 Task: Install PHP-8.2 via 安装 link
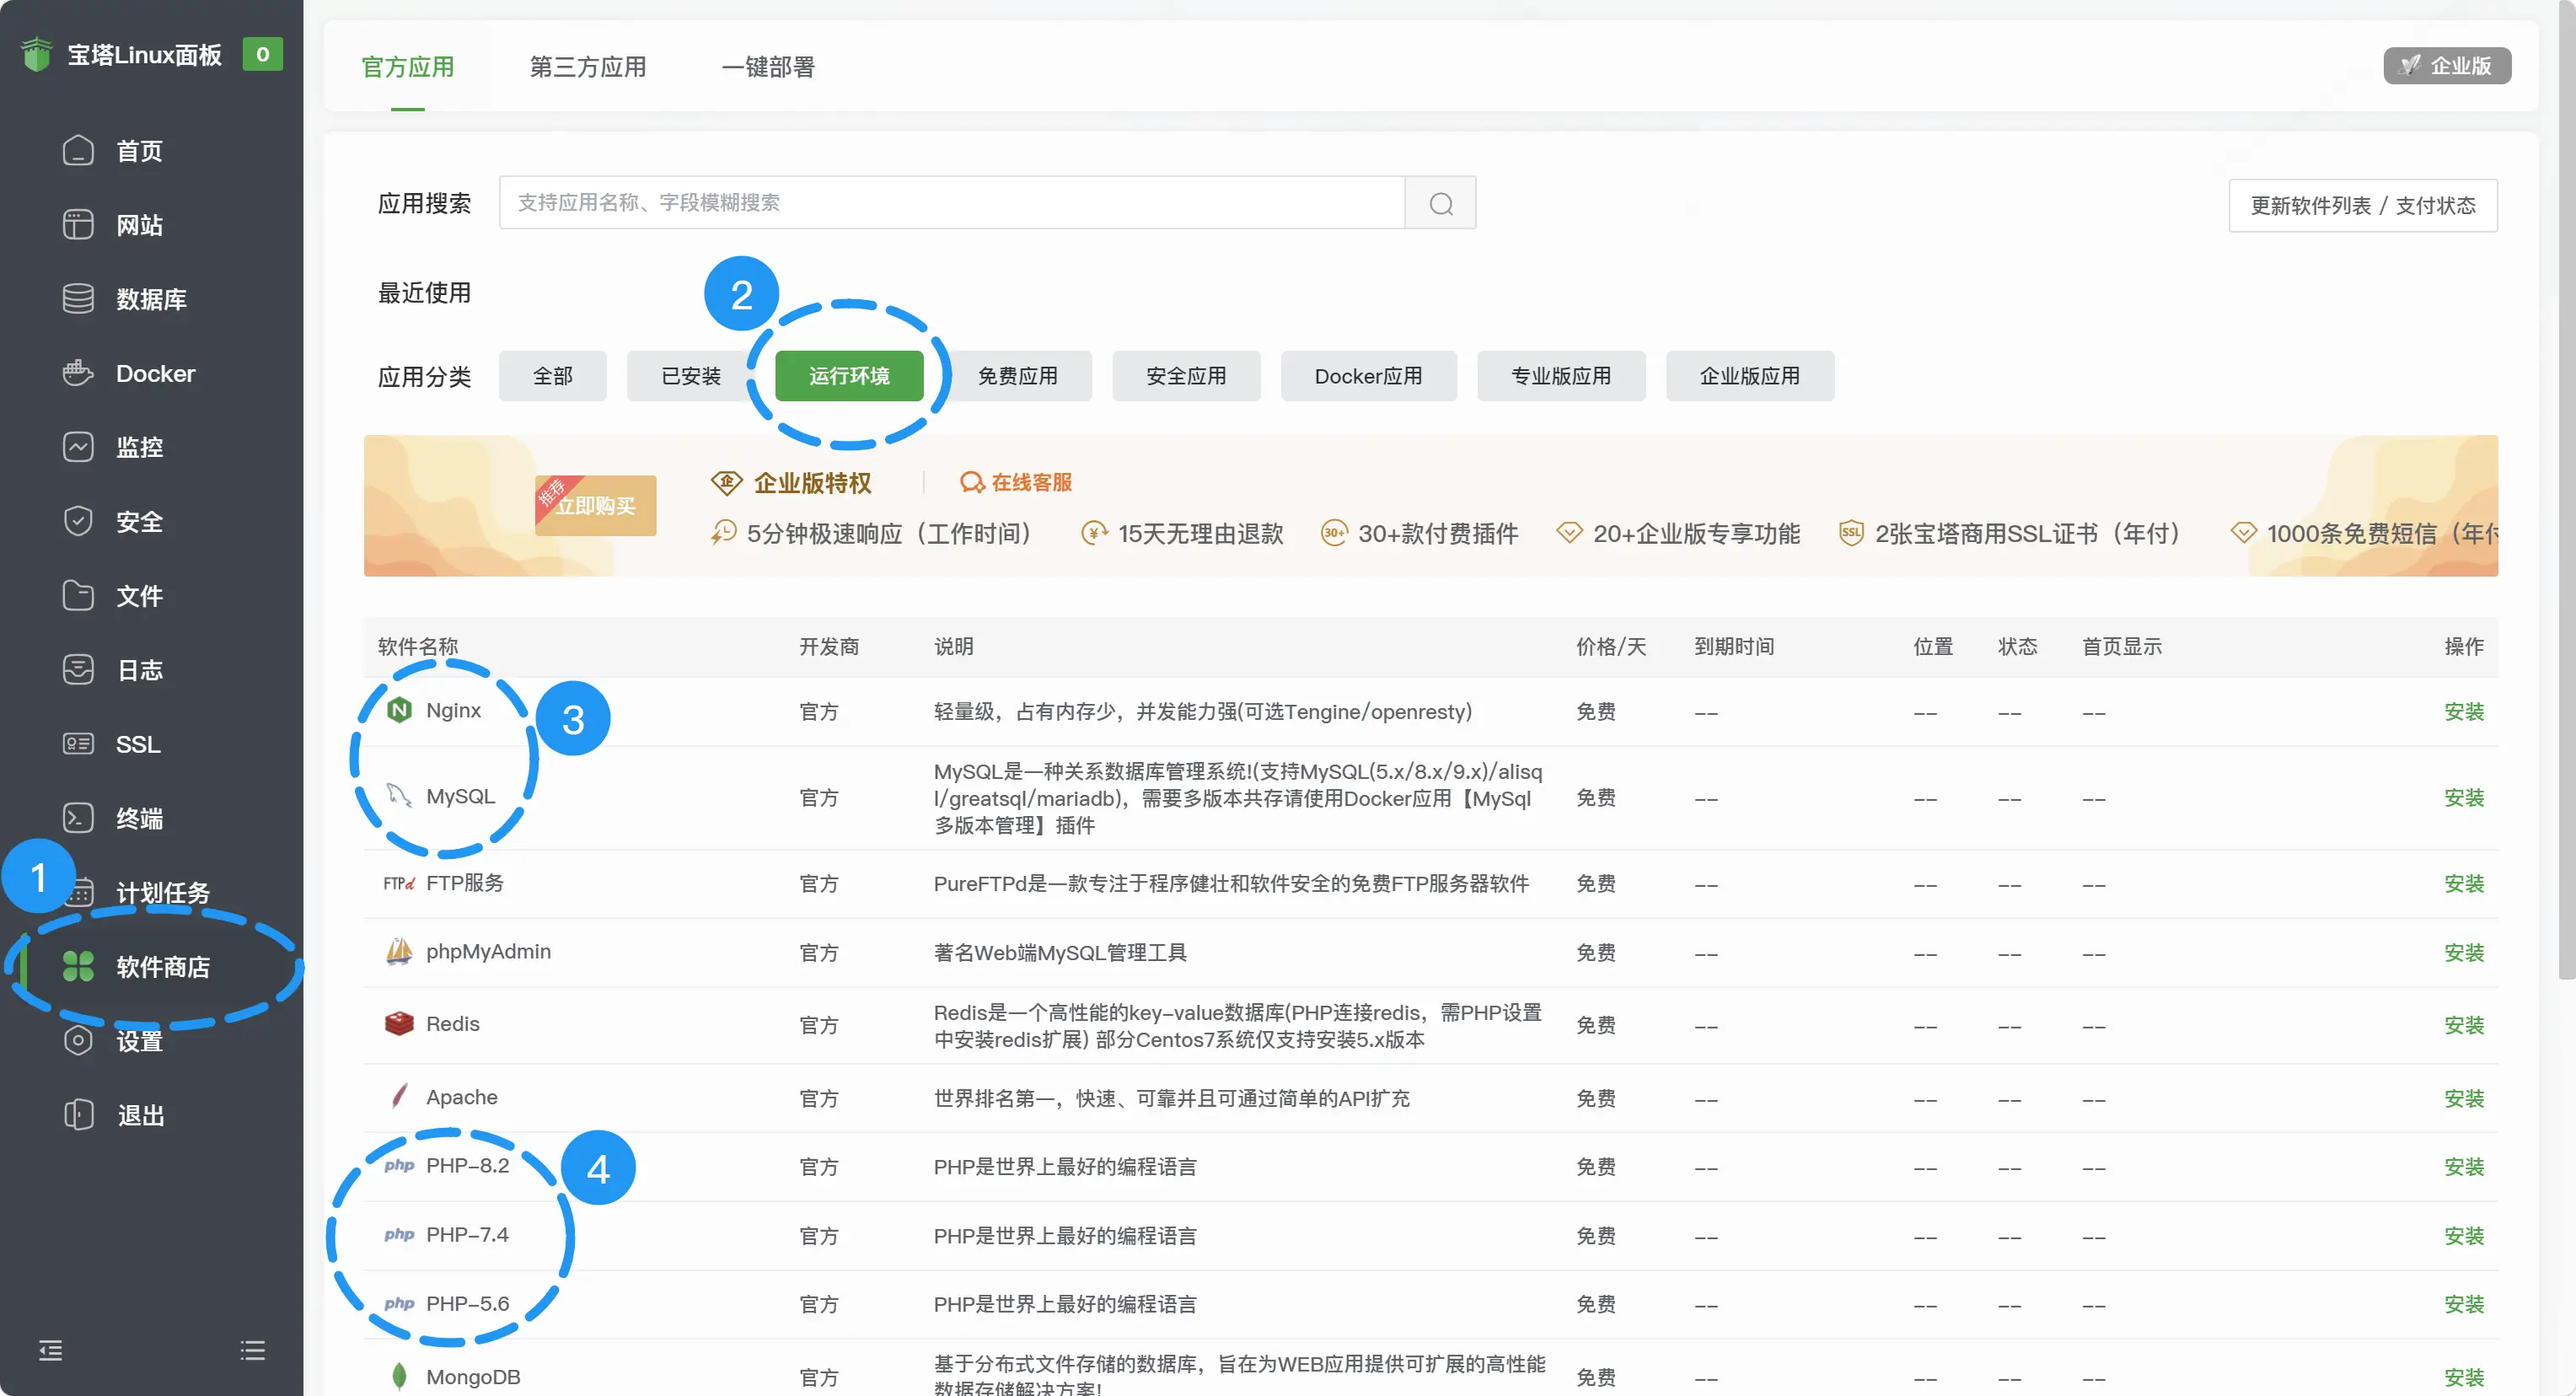point(2464,1167)
